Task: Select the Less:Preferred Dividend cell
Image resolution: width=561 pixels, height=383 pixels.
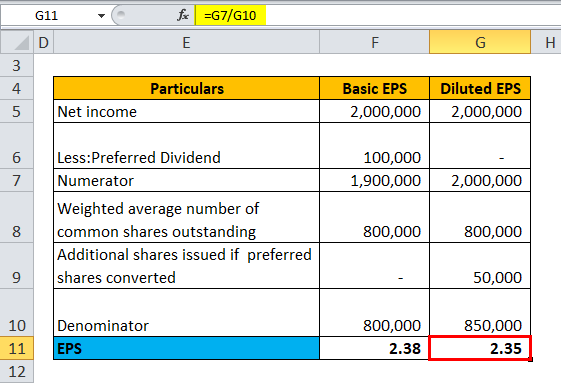Action: tap(186, 146)
